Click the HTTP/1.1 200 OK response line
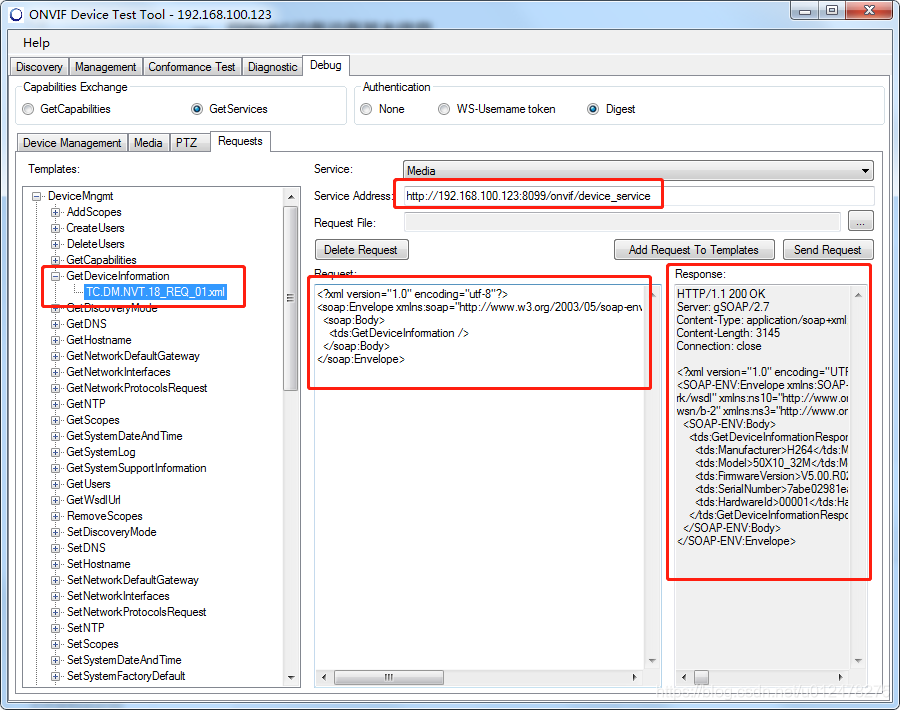 coord(721,294)
